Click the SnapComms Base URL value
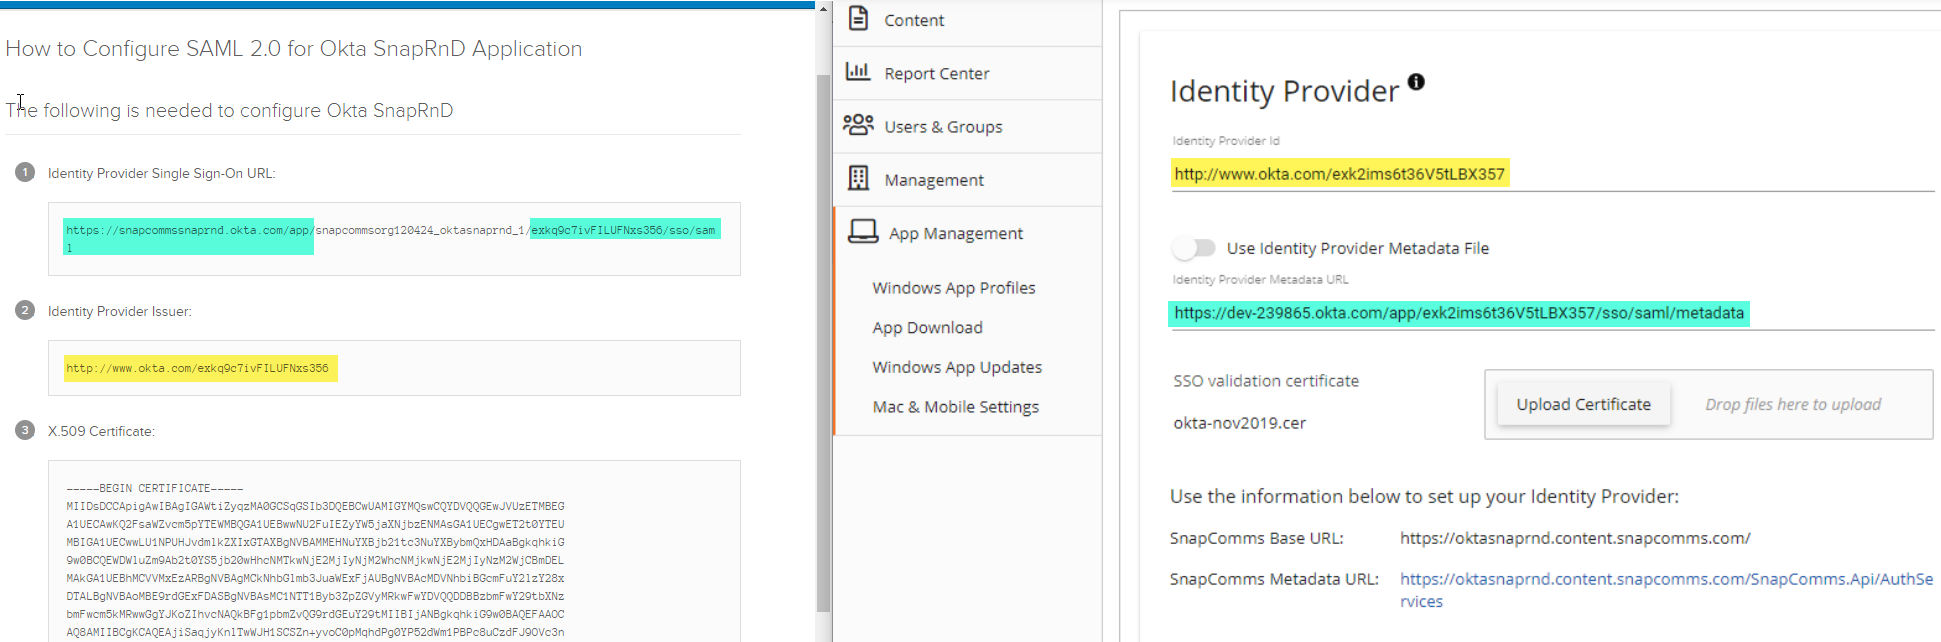Viewport: 1941px width, 642px height. point(1575,538)
